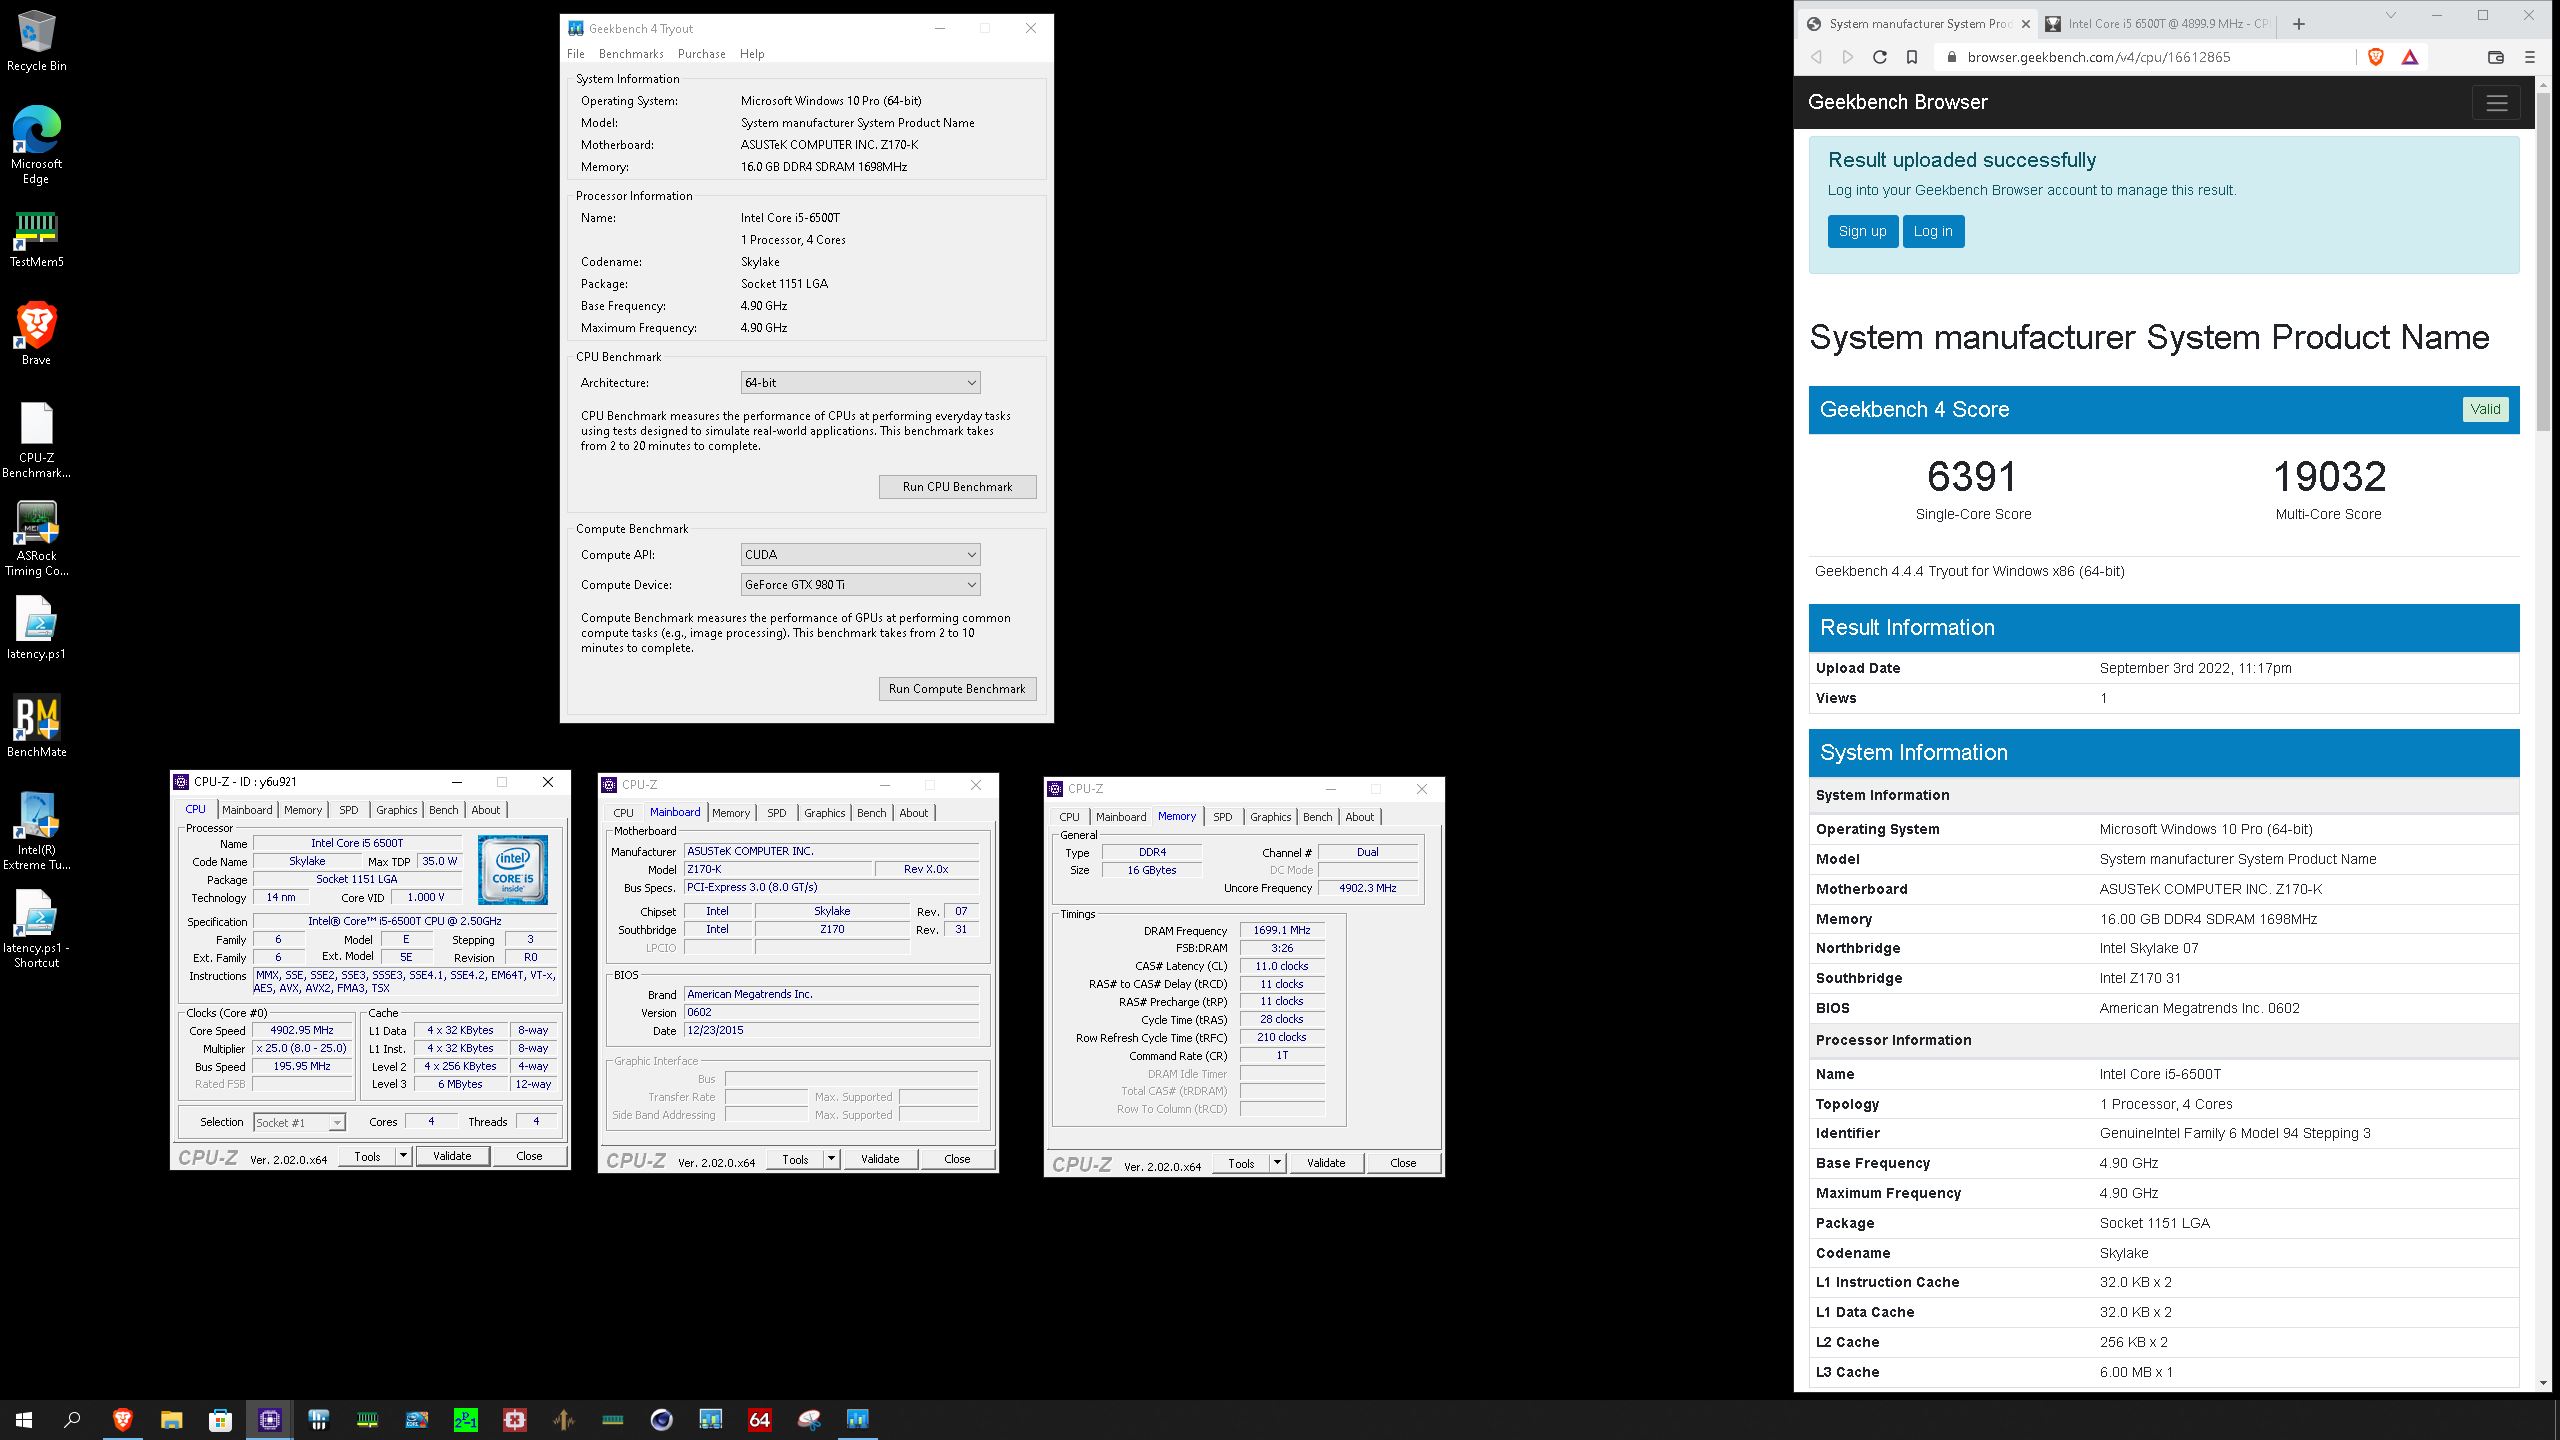
Task: Open Microsoft Store from the taskbar
Action: 220,1419
